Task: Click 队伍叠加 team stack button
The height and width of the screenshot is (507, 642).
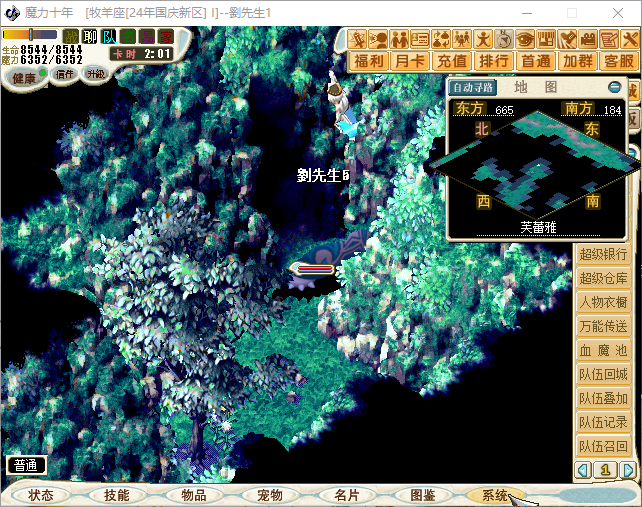Action: tap(603, 398)
